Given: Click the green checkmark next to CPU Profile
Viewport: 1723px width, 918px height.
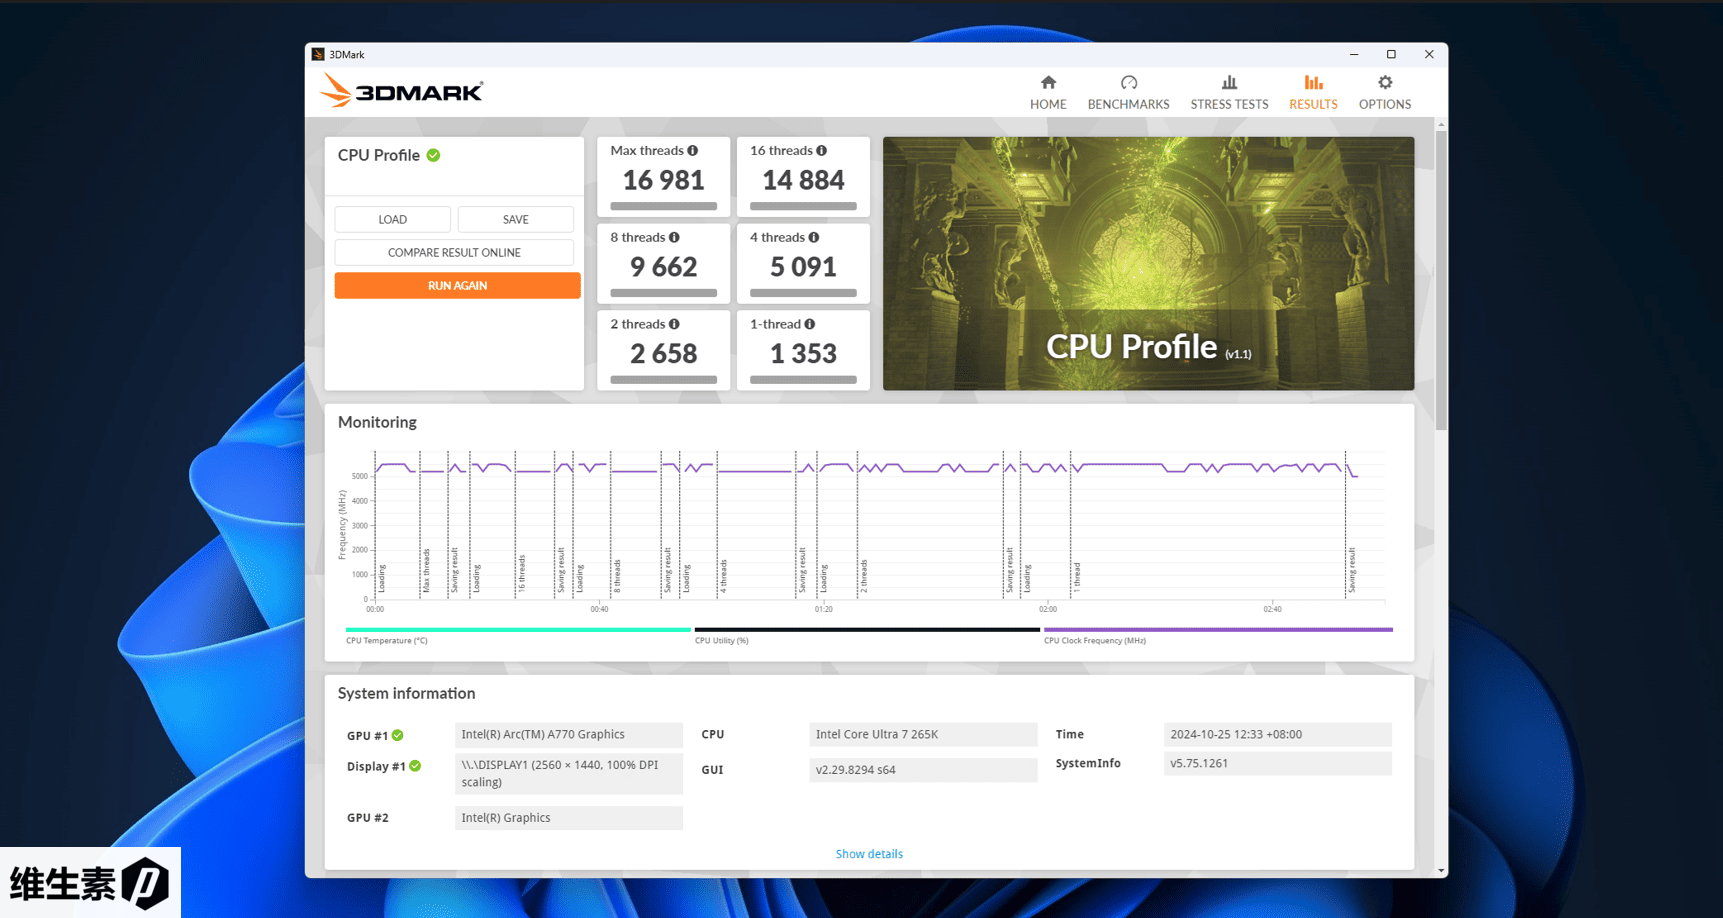Looking at the screenshot, I should [x=433, y=155].
